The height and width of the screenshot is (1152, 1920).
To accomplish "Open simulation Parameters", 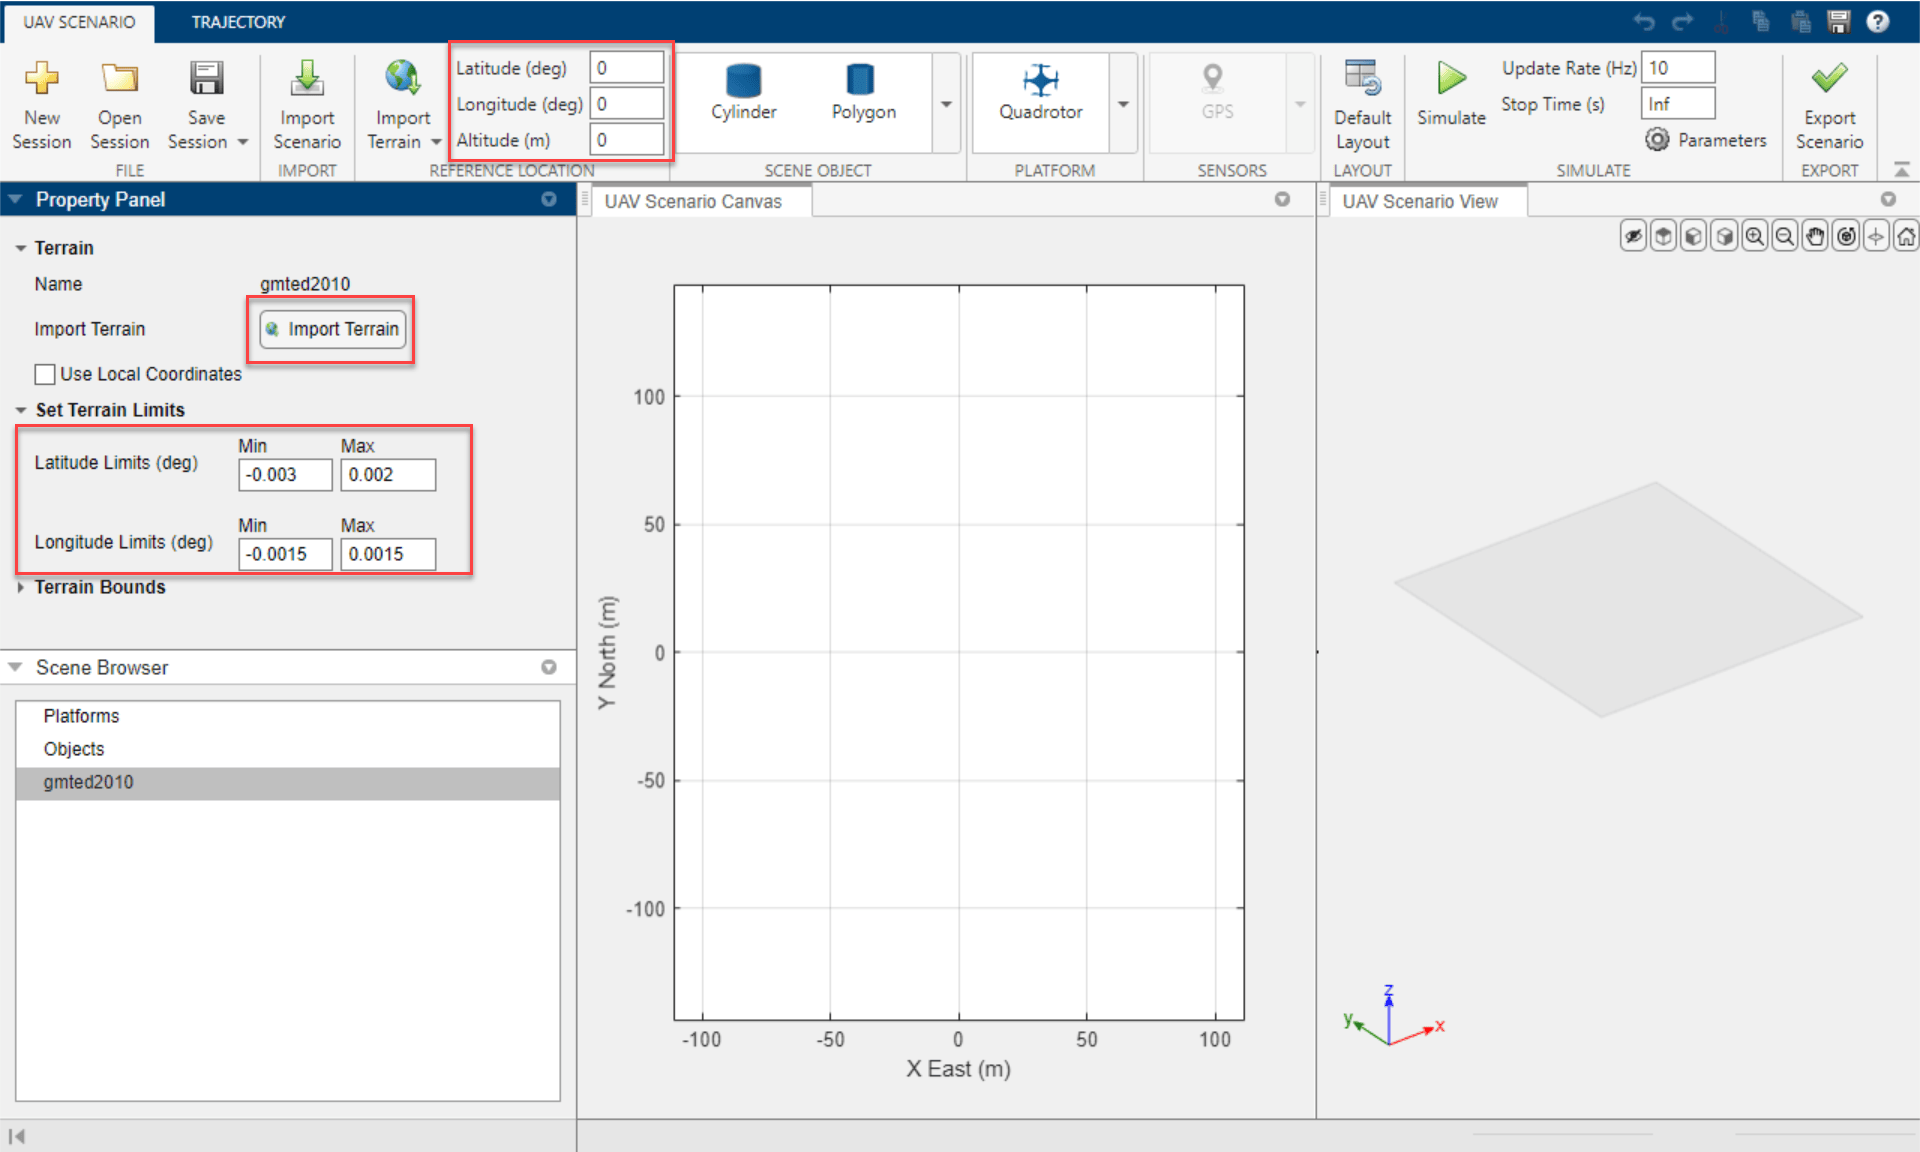I will point(1706,140).
